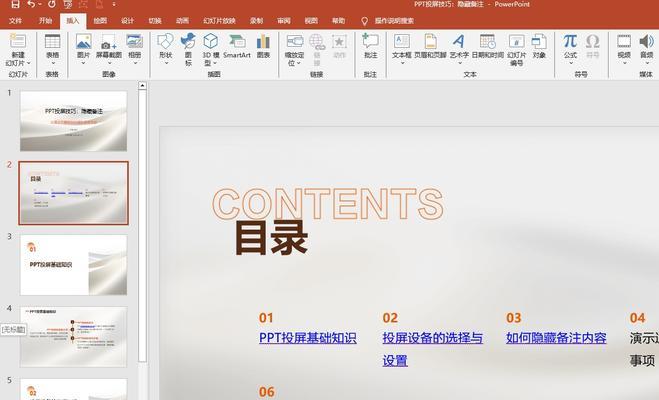Follow the 投屏设备的选择与设置 hyperlink

coord(432,349)
